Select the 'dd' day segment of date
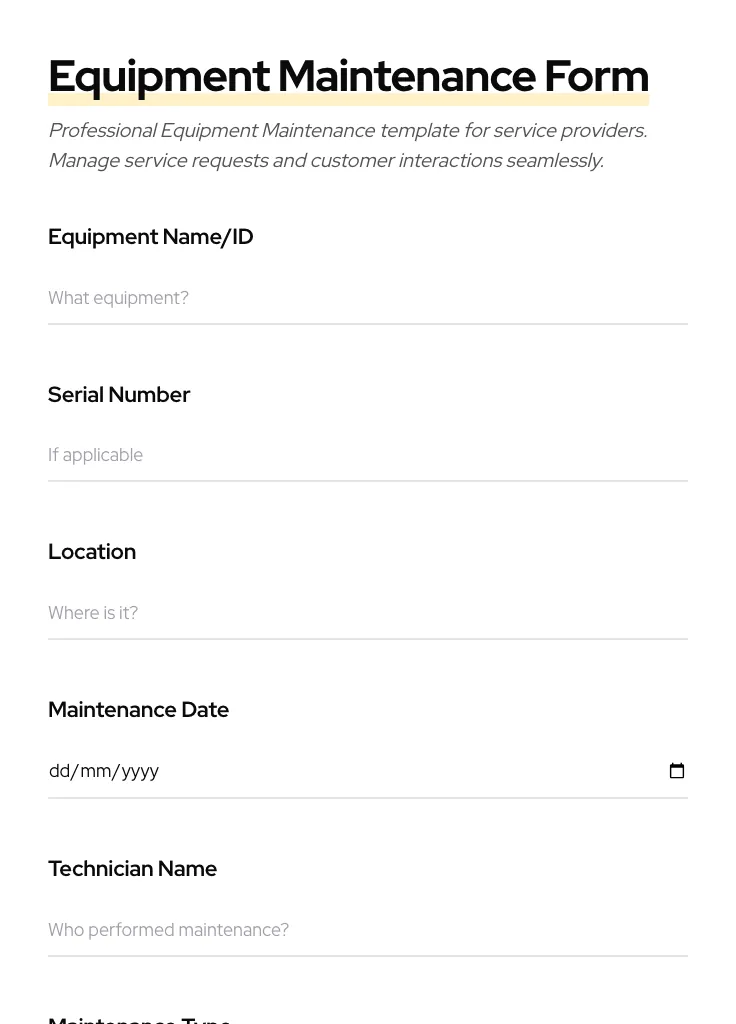This screenshot has width=736, height=1024. [x=59, y=771]
